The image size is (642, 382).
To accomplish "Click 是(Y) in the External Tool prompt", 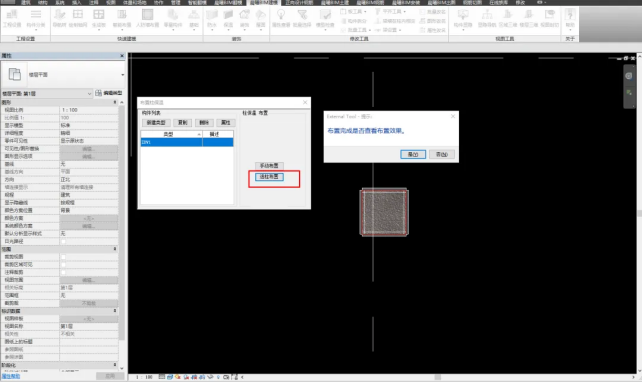I will click(413, 154).
